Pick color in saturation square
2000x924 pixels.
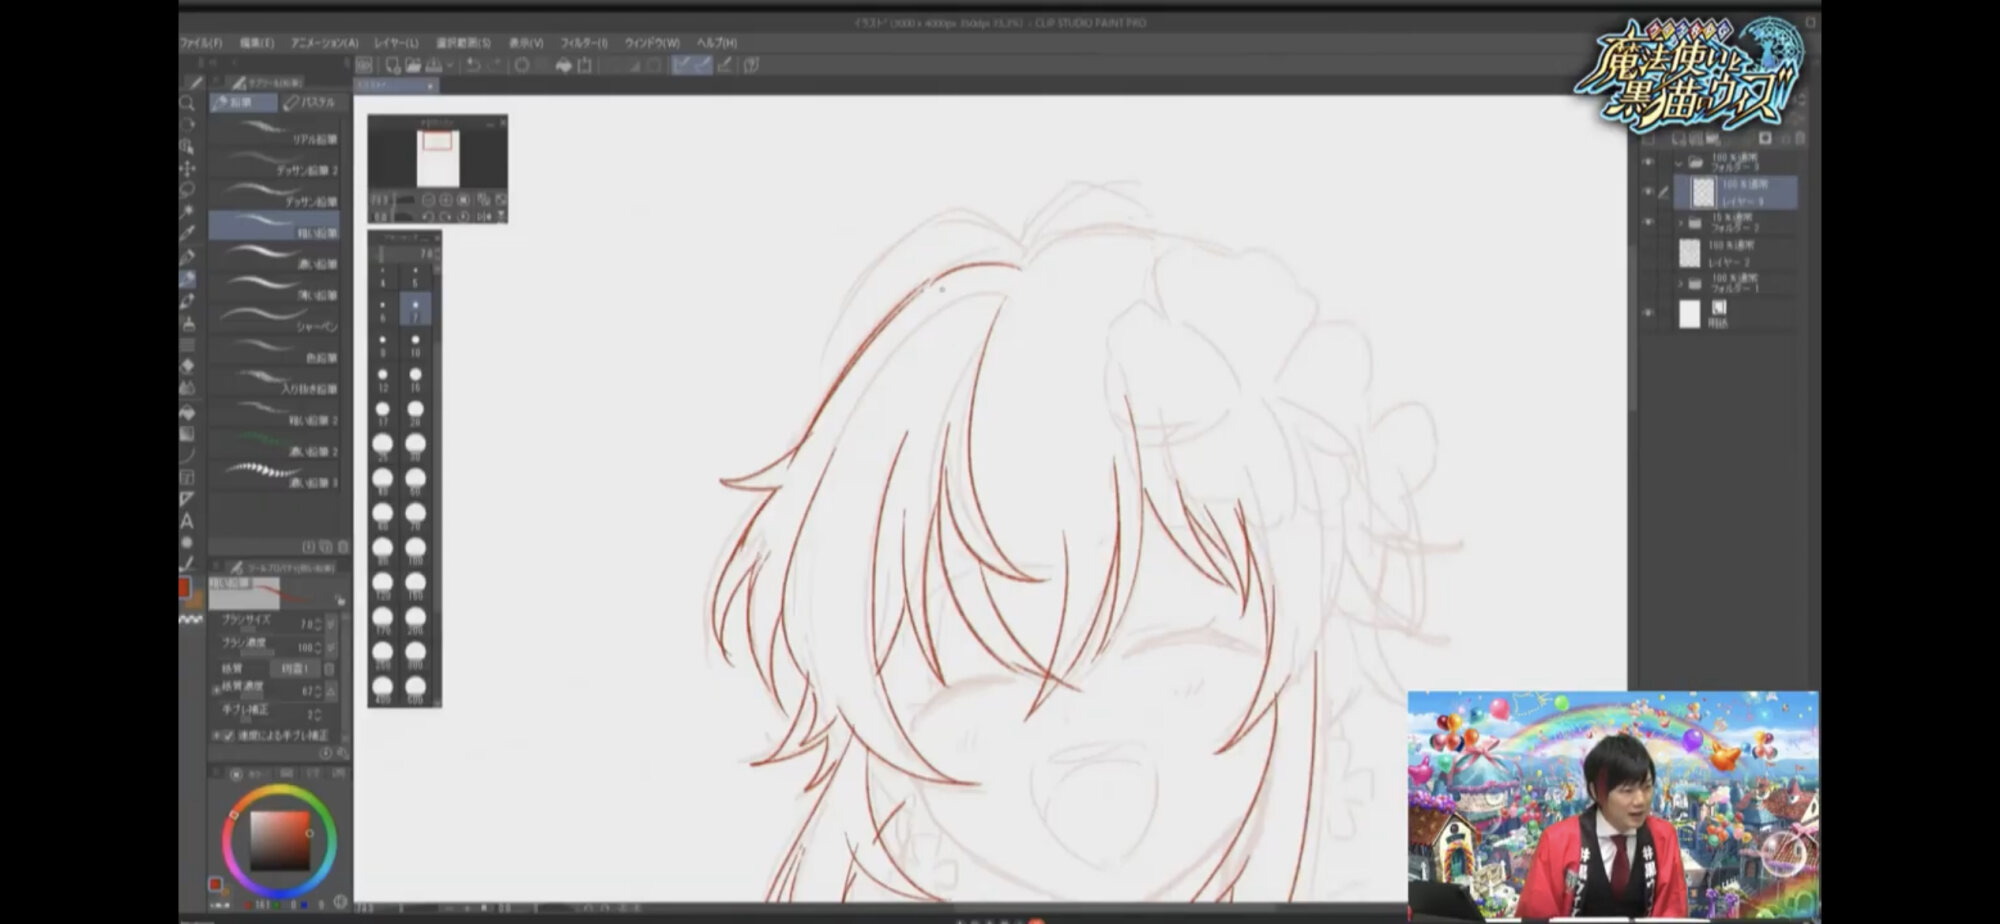tap(279, 840)
